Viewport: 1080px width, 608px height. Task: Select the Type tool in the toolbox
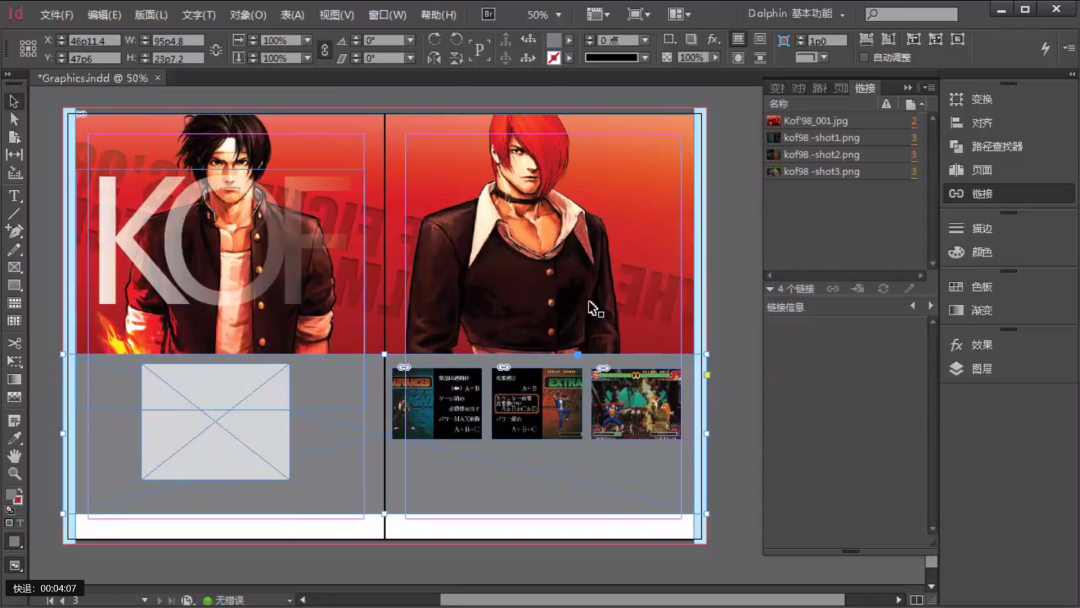(14, 195)
